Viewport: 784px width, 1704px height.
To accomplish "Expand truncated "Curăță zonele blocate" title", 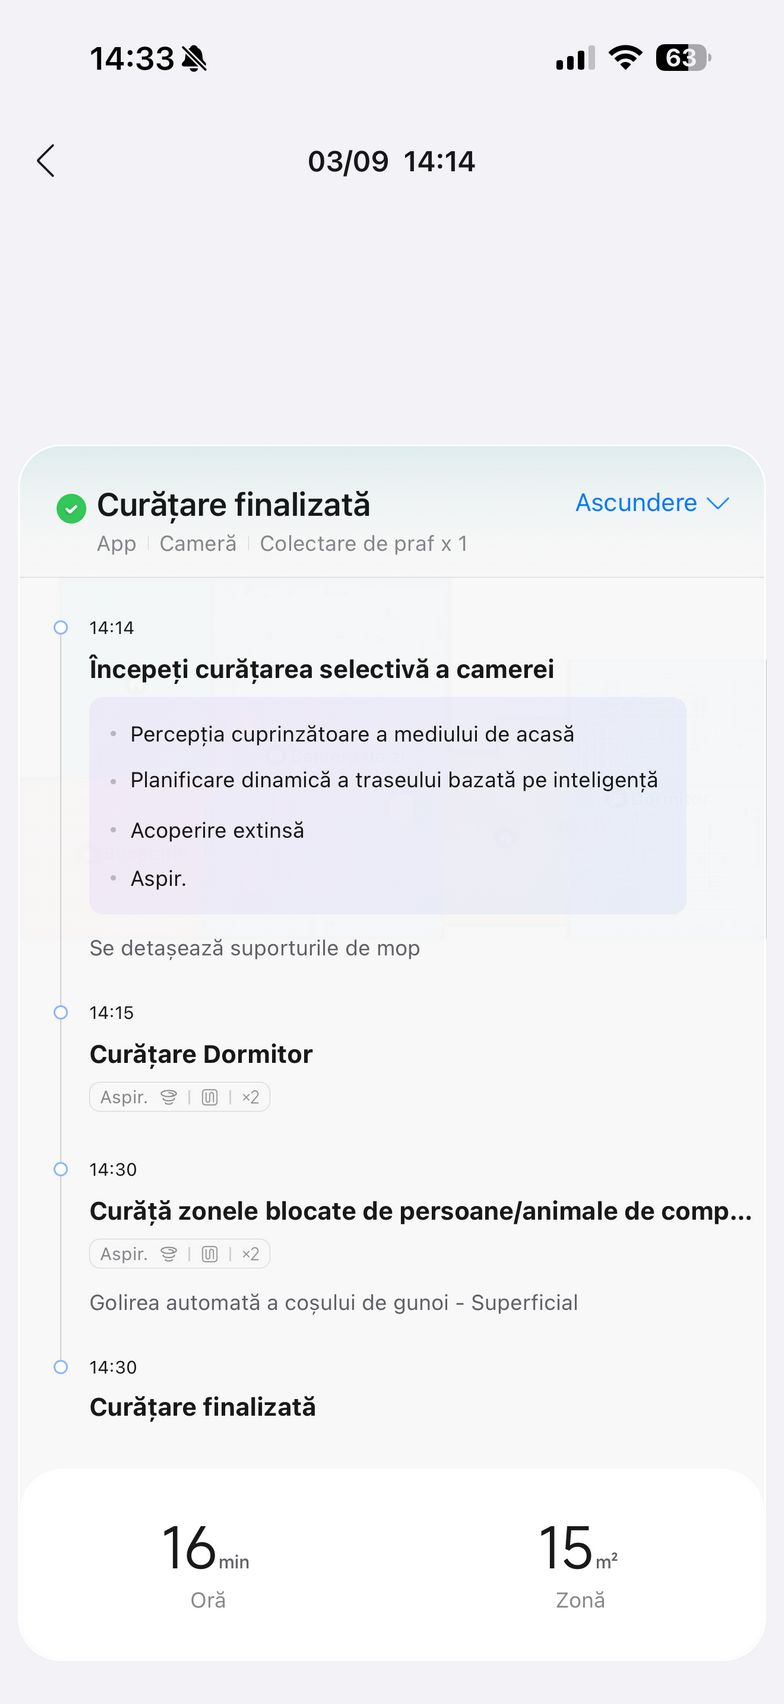I will (x=420, y=1211).
